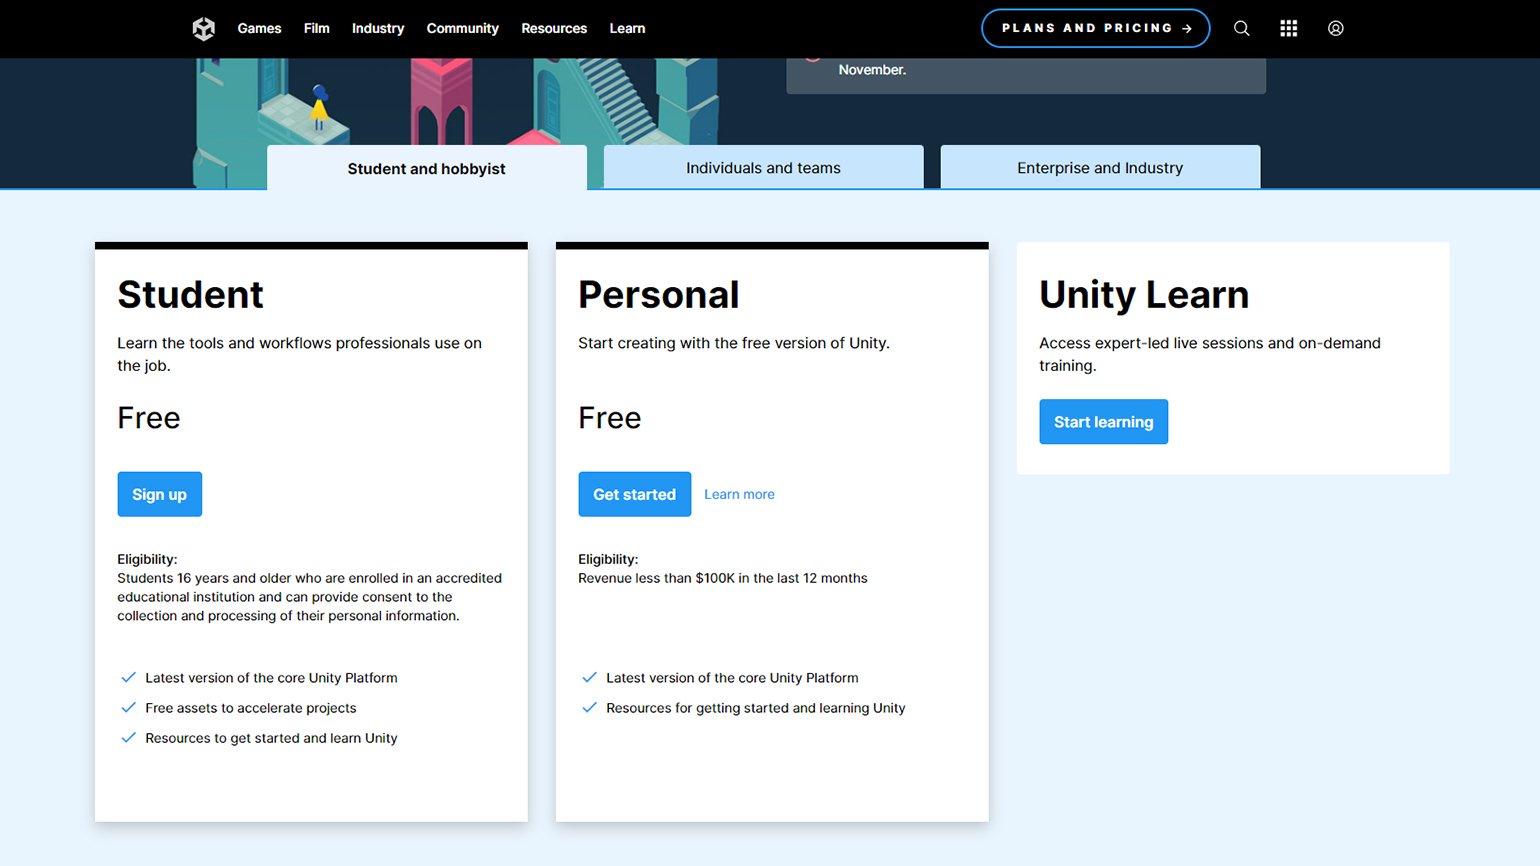Click the user account profile icon
Screen dimensions: 1540x866
[x=1335, y=29]
